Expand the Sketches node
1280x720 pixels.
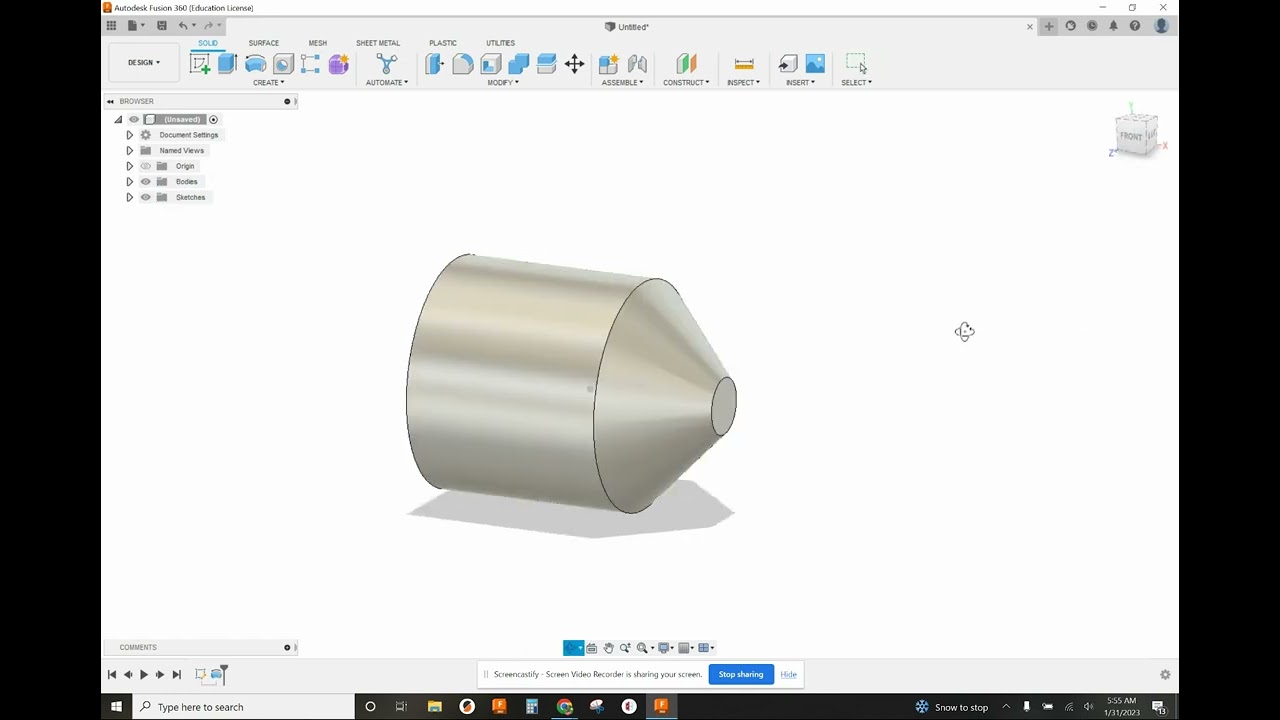tap(129, 197)
